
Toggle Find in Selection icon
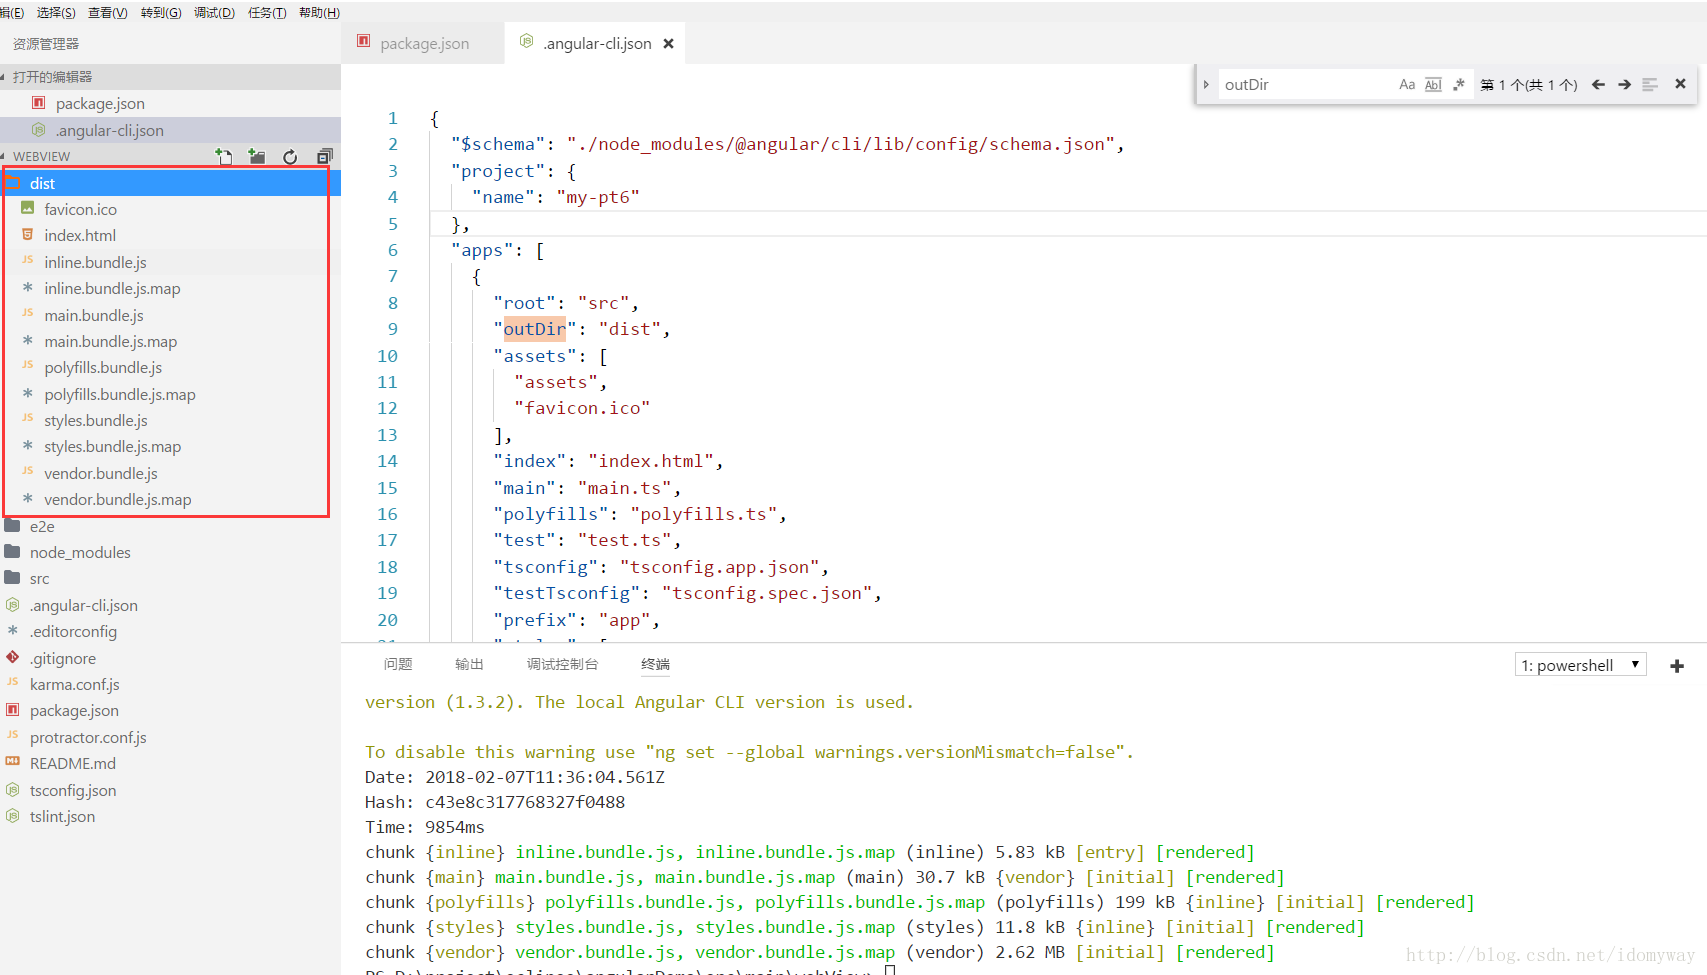(x=1650, y=85)
